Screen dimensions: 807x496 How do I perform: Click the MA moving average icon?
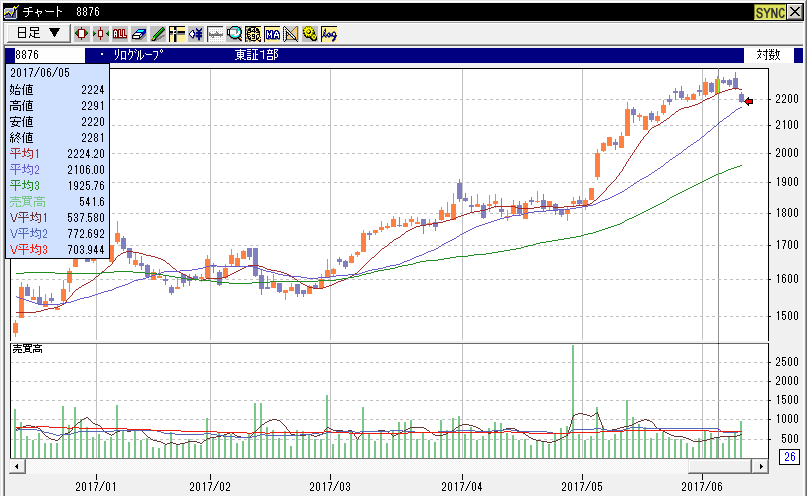(272, 33)
